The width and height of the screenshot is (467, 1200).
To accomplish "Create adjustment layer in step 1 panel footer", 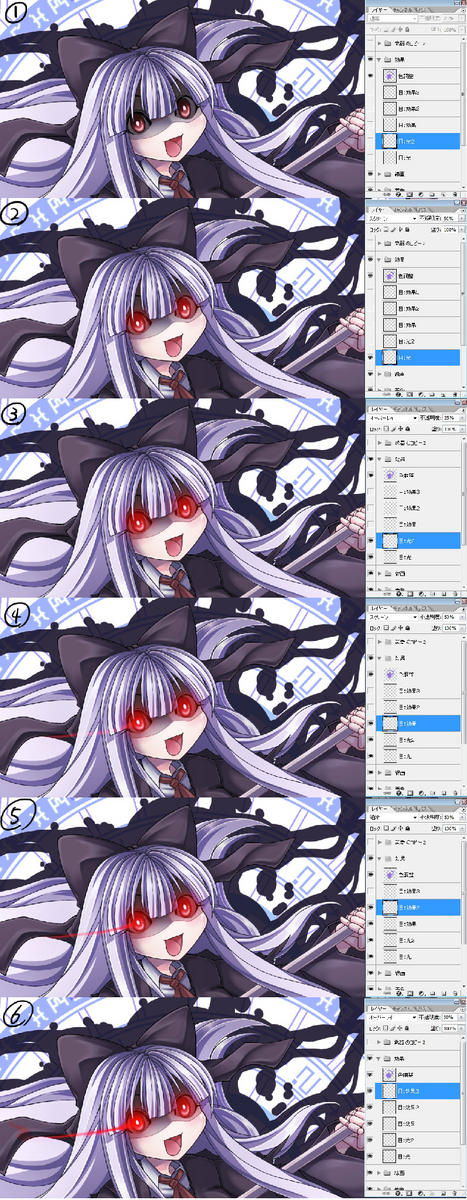I will click(421, 194).
